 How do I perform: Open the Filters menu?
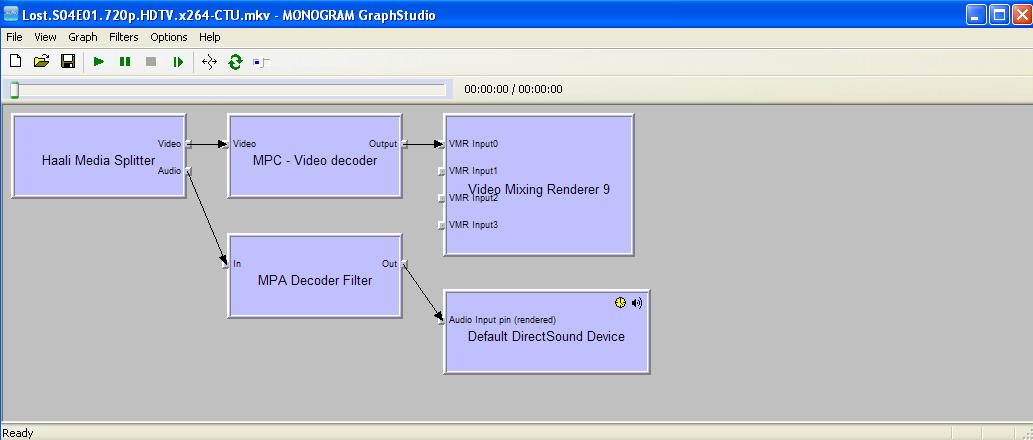pos(124,37)
